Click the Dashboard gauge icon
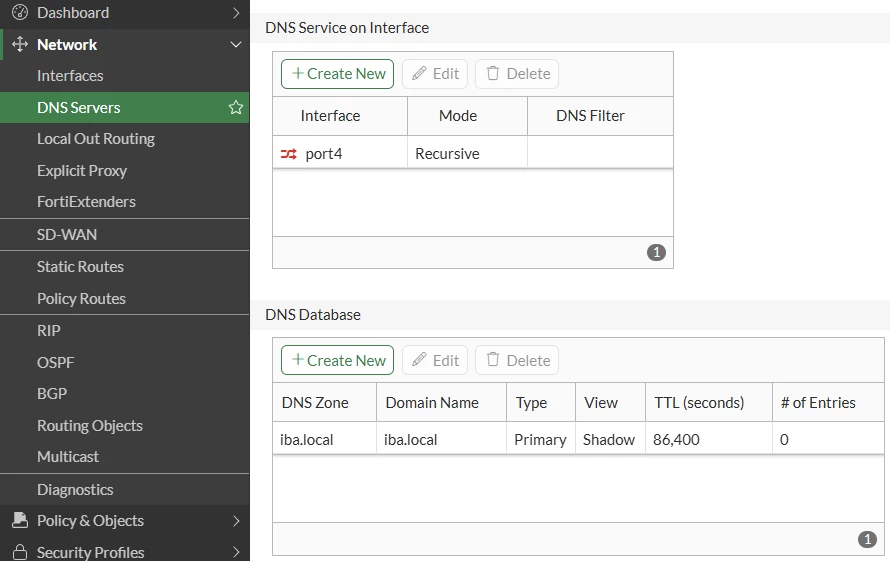The image size is (890, 561). click(20, 12)
